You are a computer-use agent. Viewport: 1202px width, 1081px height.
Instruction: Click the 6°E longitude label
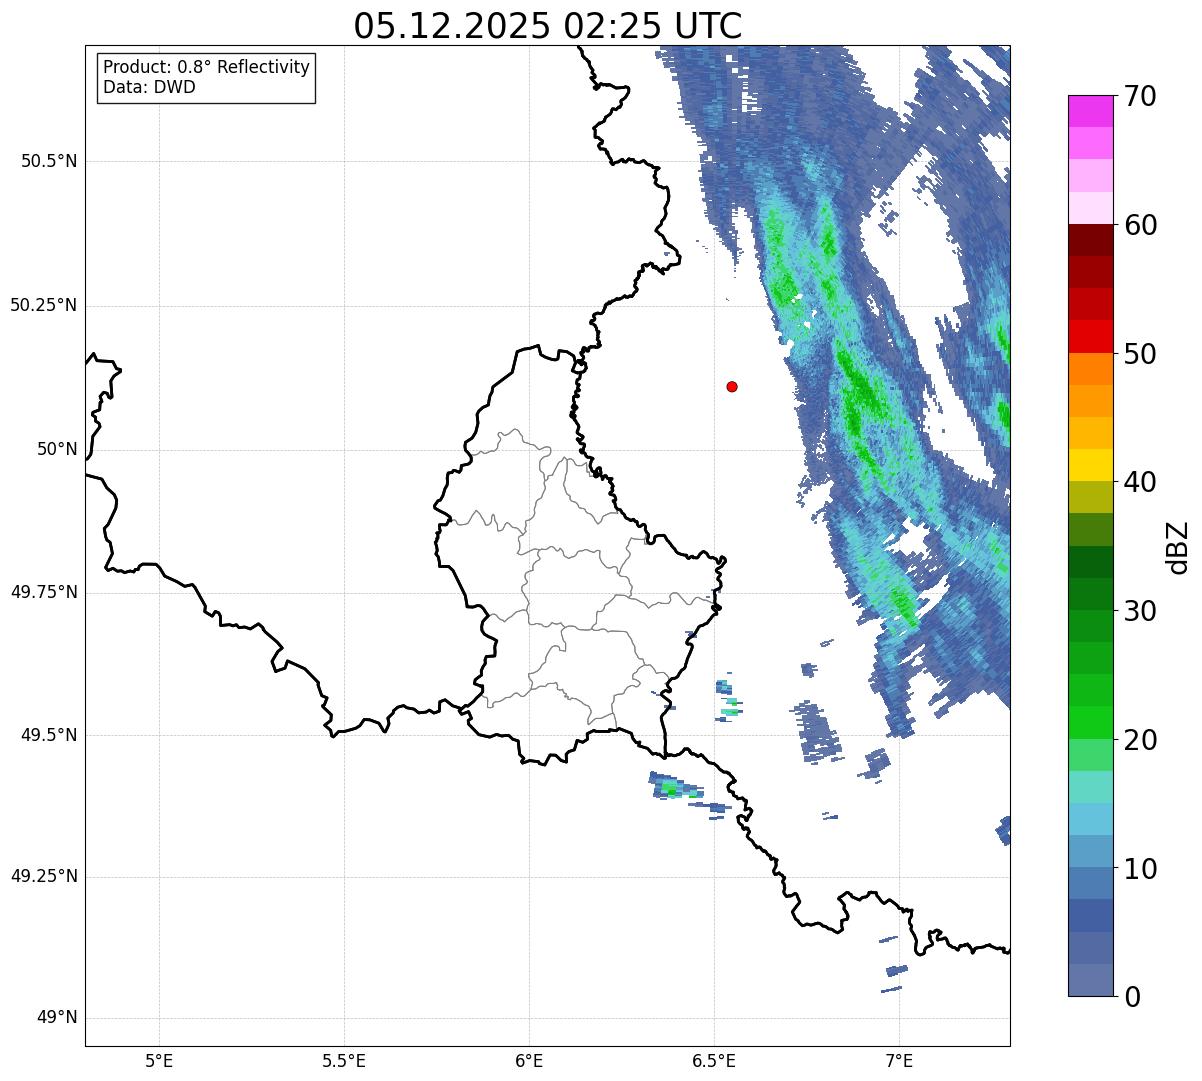[x=529, y=1060]
